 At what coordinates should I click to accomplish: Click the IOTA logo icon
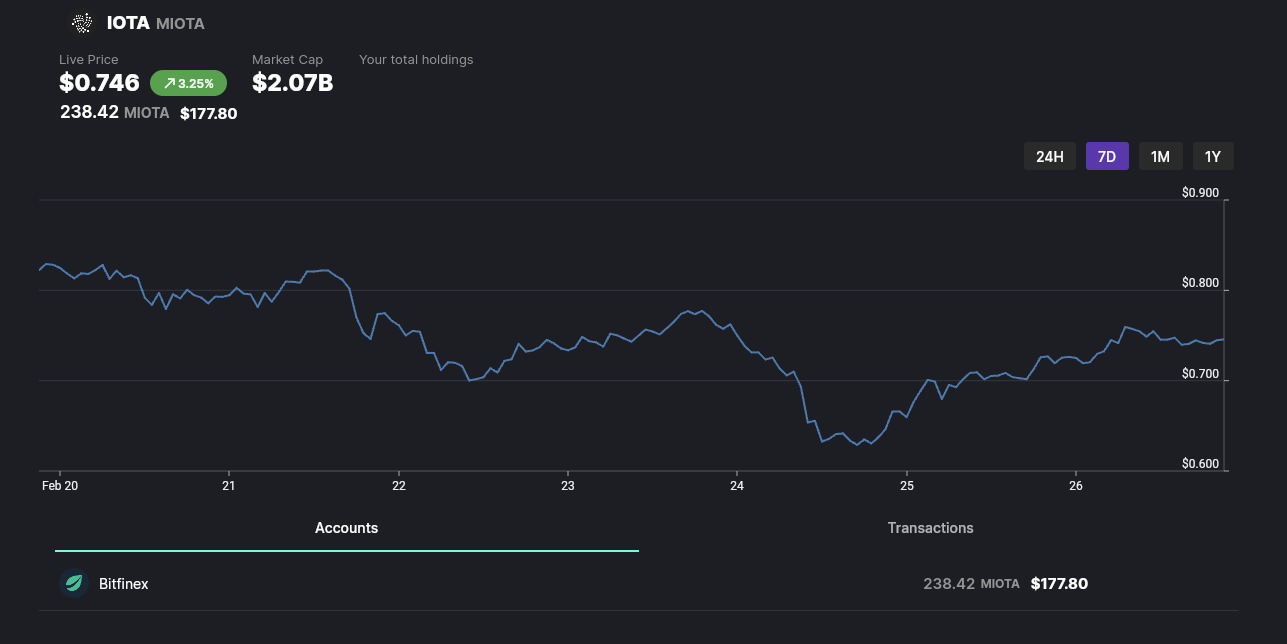click(x=81, y=22)
